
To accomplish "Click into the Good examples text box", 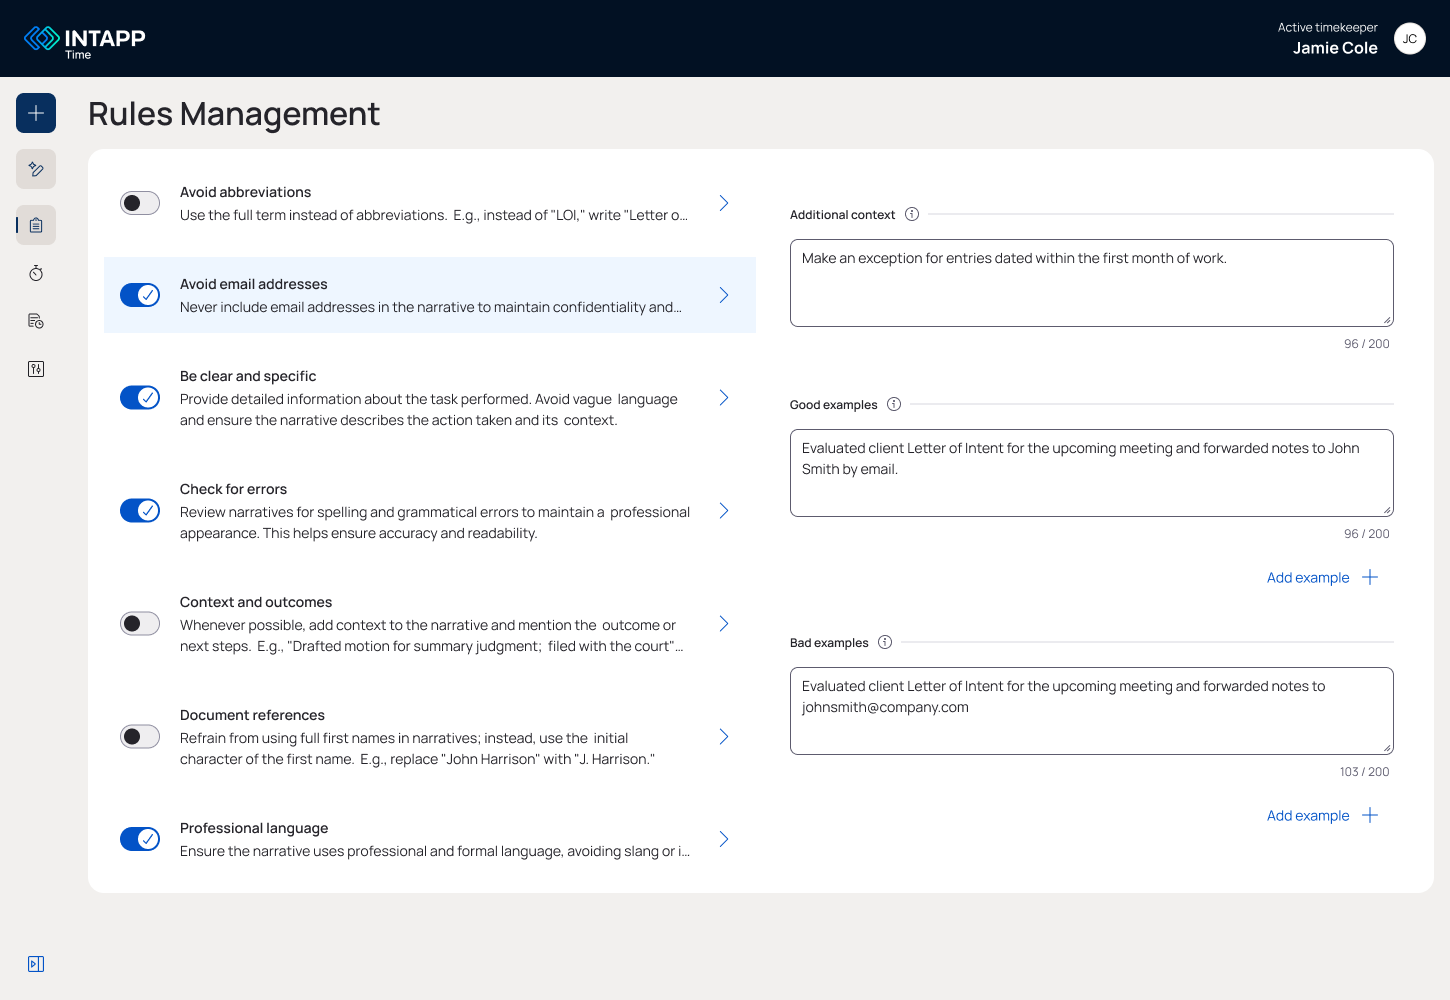I will pos(1092,473).
